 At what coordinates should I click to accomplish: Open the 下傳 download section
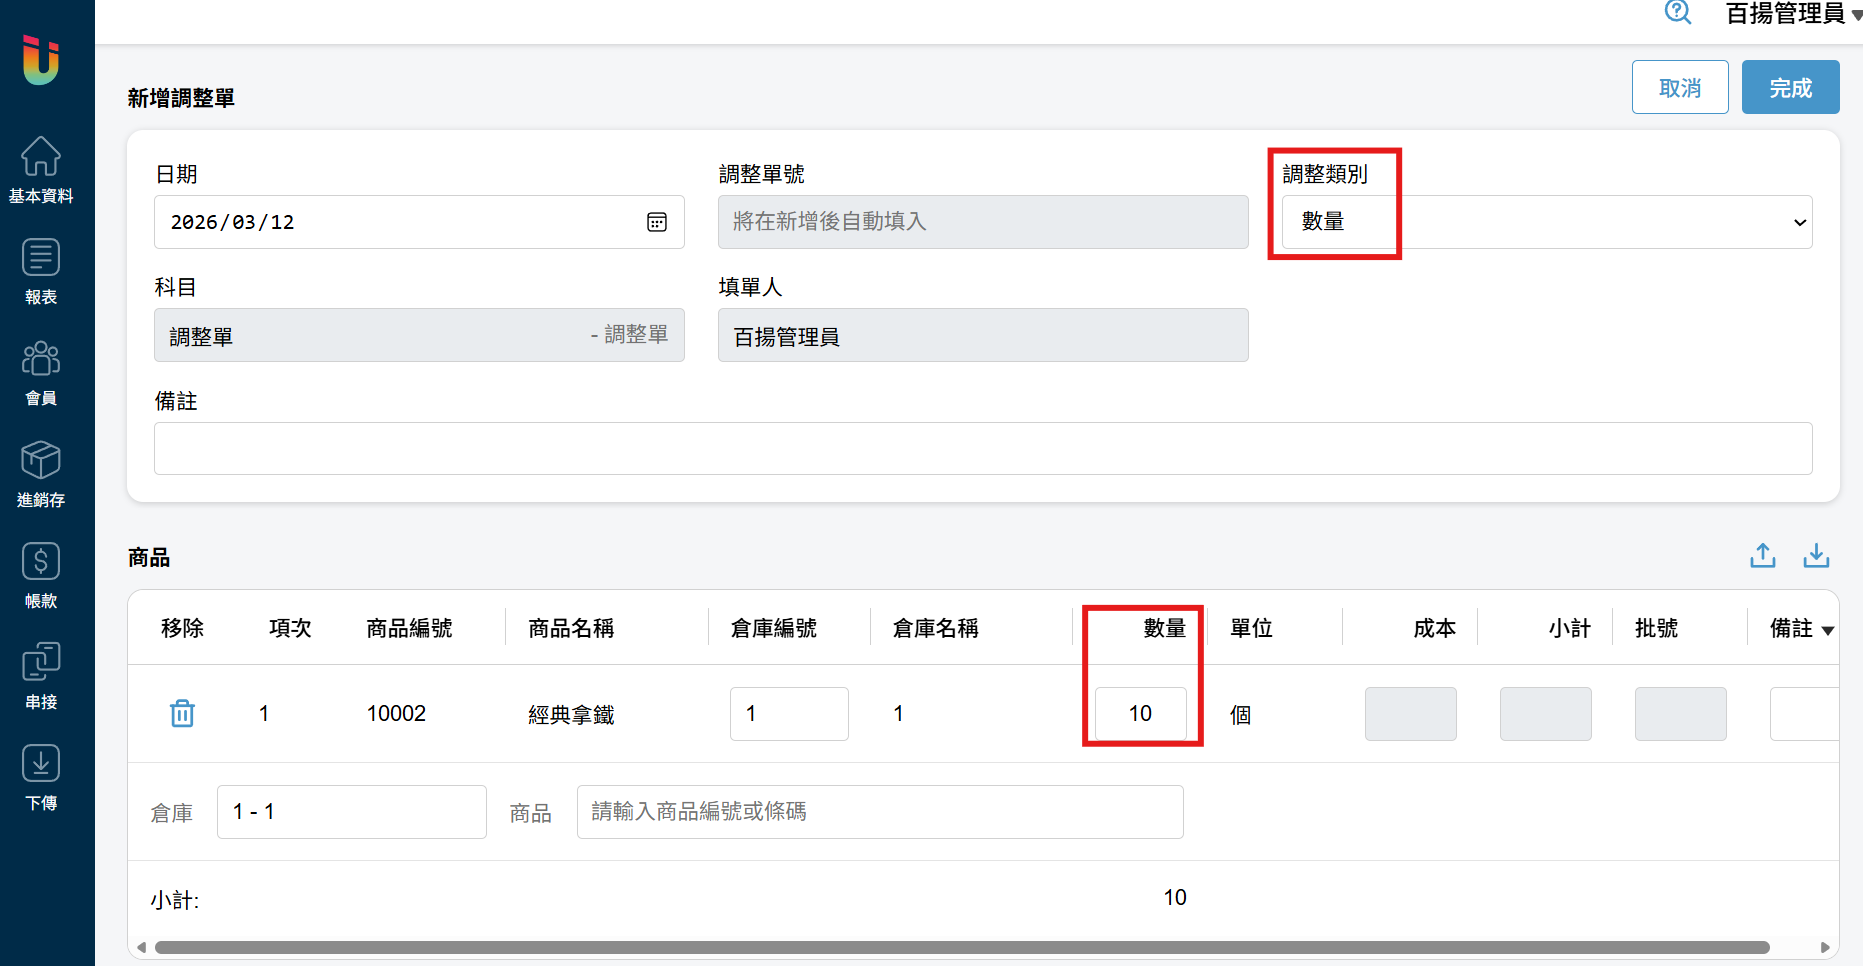coord(41,776)
